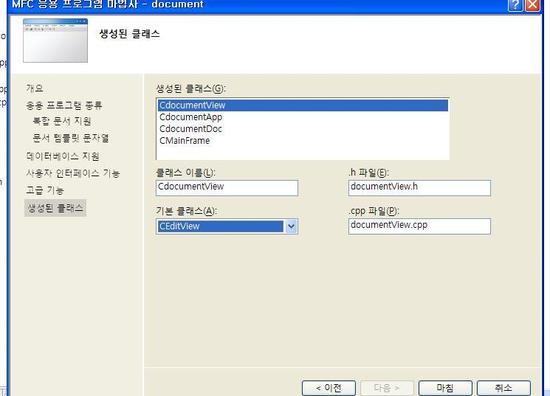550x396 pixels.
Task: Click the application preview thumbnail image
Action: pyautogui.click(x=55, y=41)
